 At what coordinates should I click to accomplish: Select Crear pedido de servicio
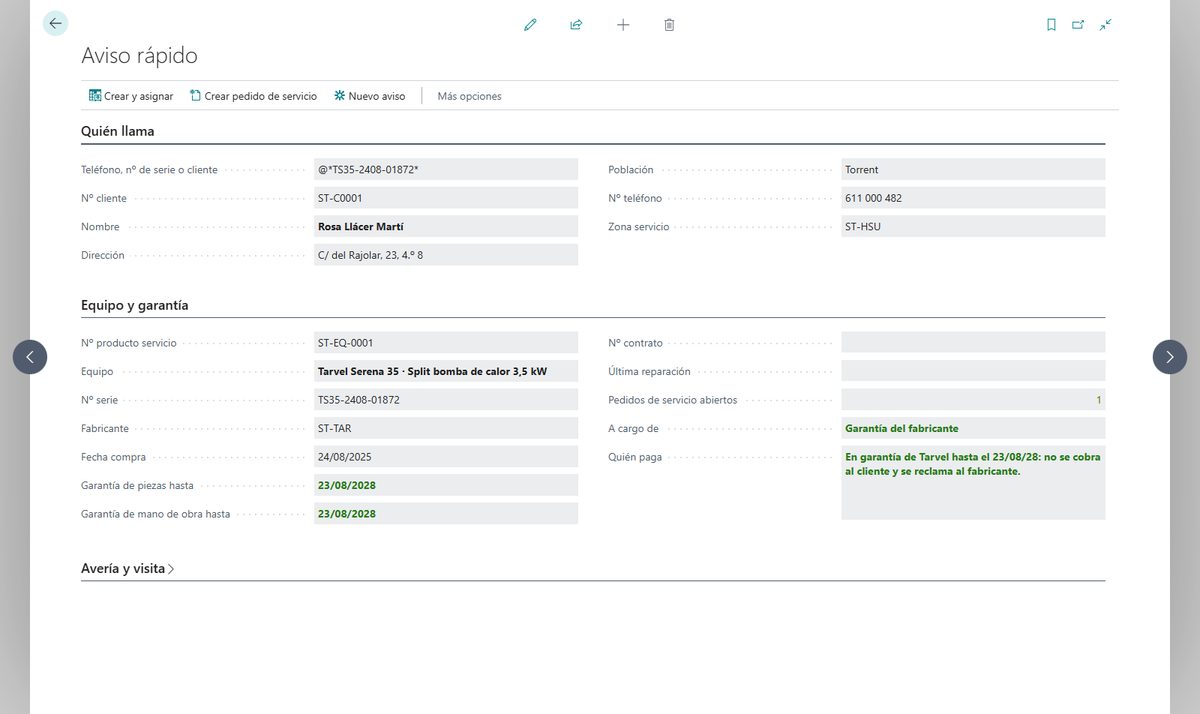coord(253,96)
